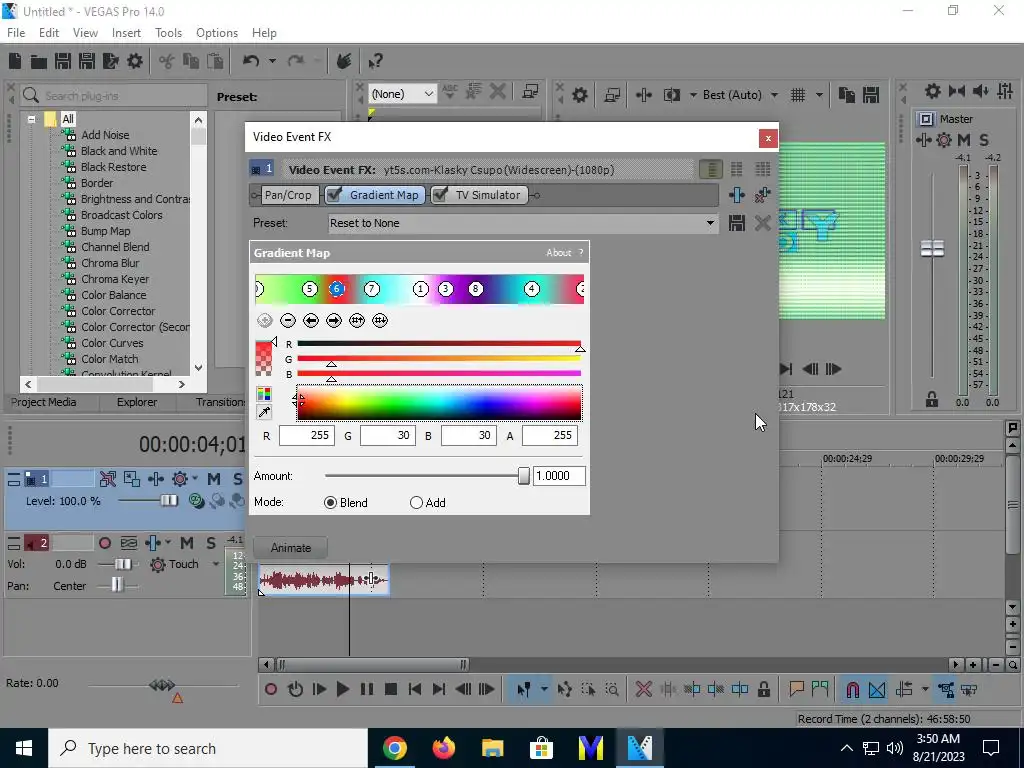Toggle Master bus Solo S button
The image size is (1024, 768).
point(984,140)
